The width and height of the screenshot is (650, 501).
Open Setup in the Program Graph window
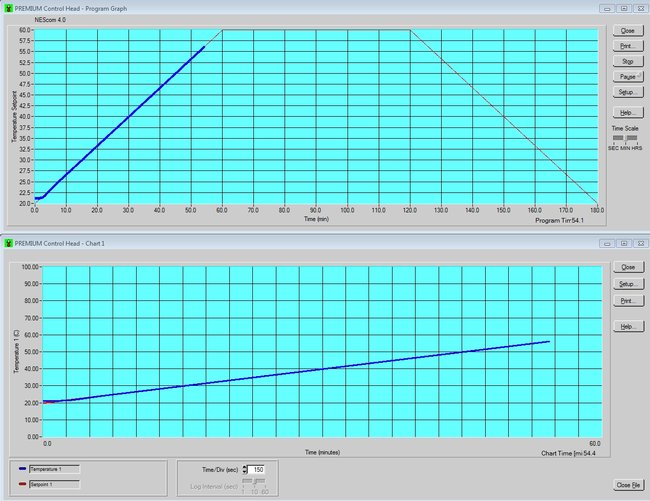click(x=627, y=91)
